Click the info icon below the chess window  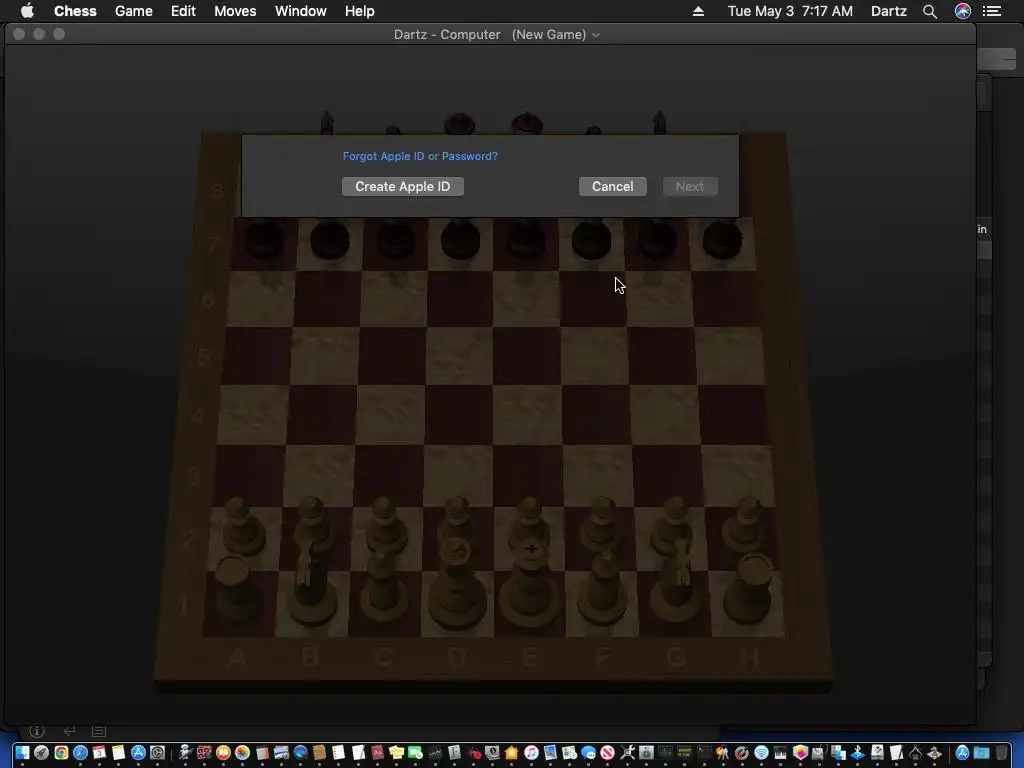37,731
